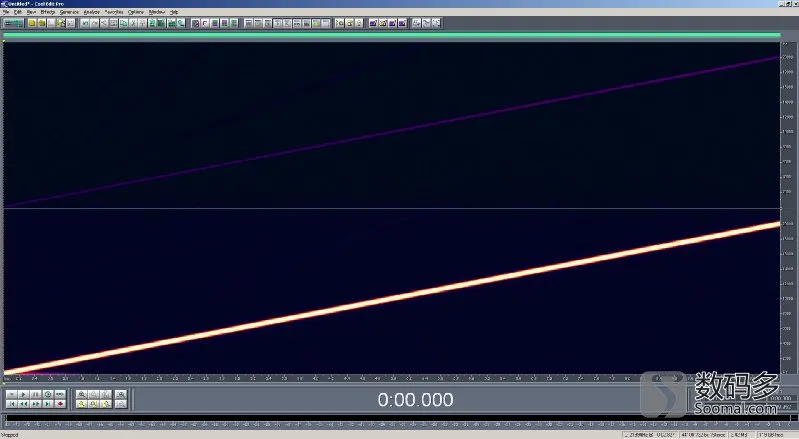Click the green horizontal range bar
This screenshot has width=799, height=439.
coord(392,35)
